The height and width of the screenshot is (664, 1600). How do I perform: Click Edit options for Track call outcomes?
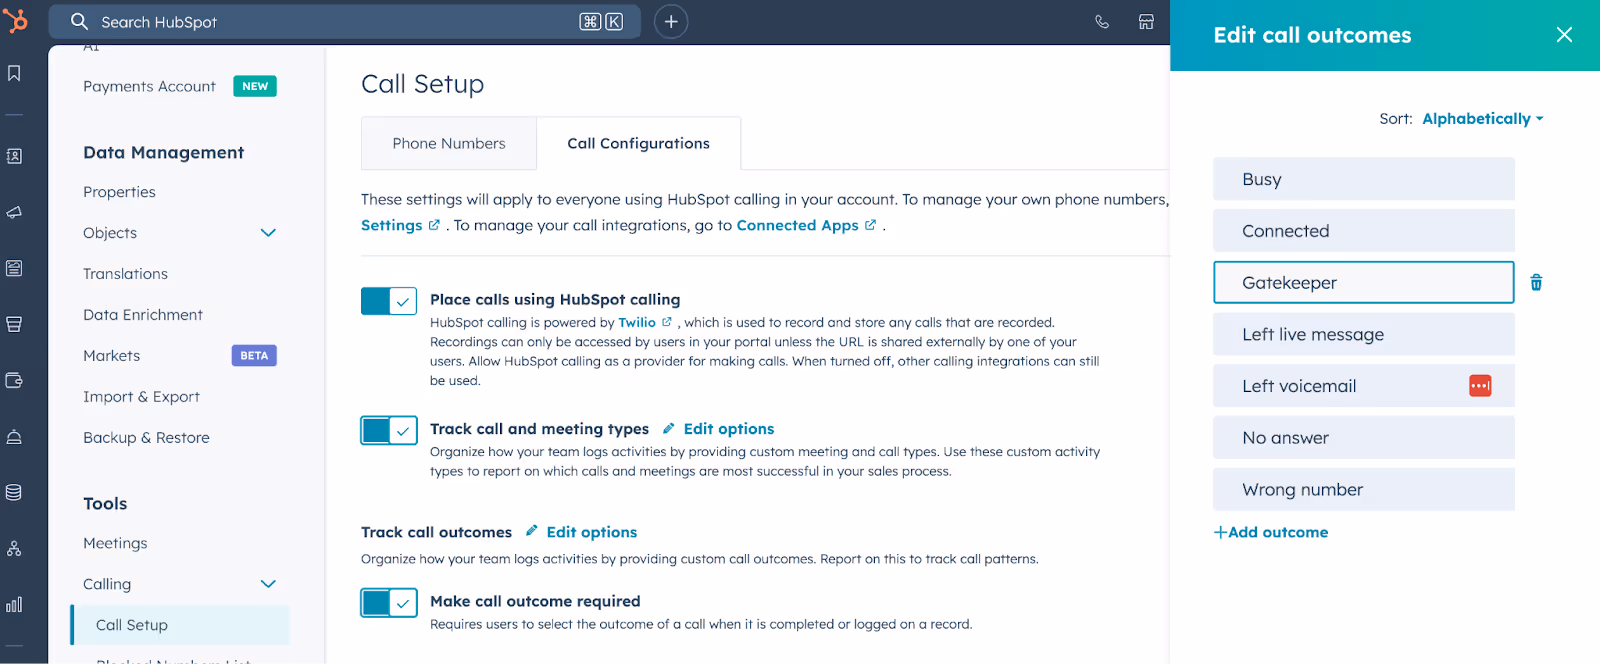592,532
